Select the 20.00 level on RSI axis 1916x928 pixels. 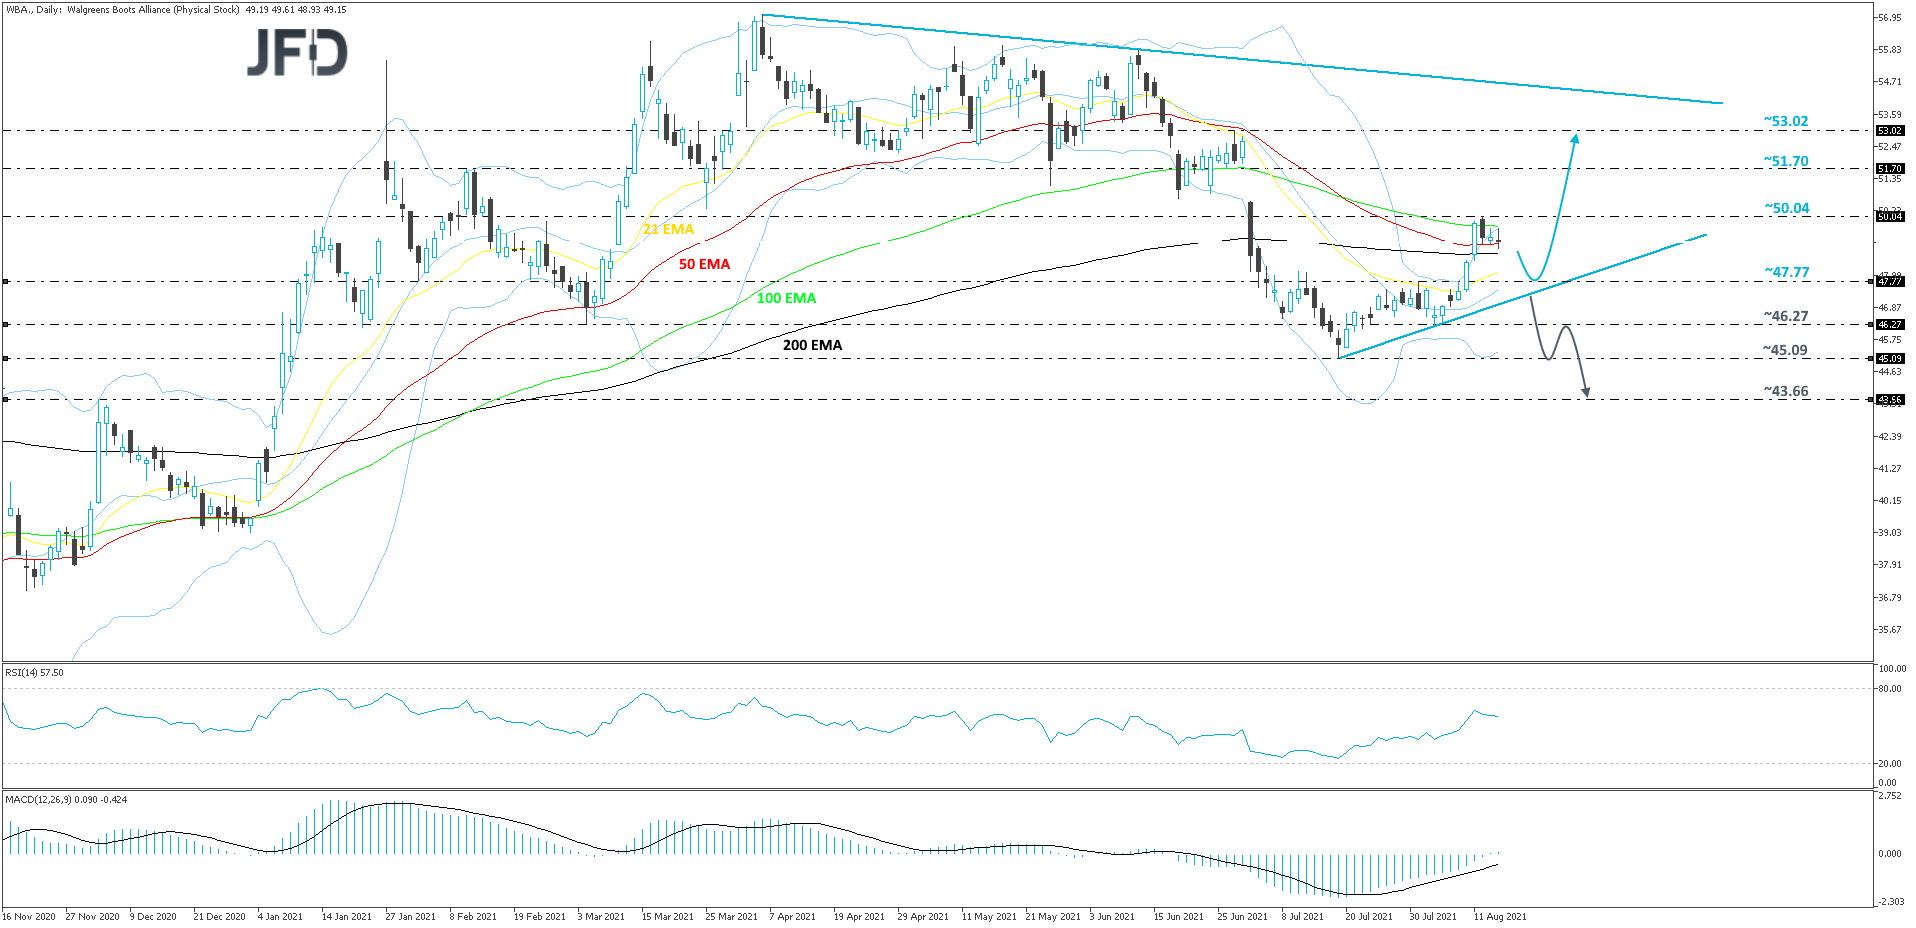1890,764
